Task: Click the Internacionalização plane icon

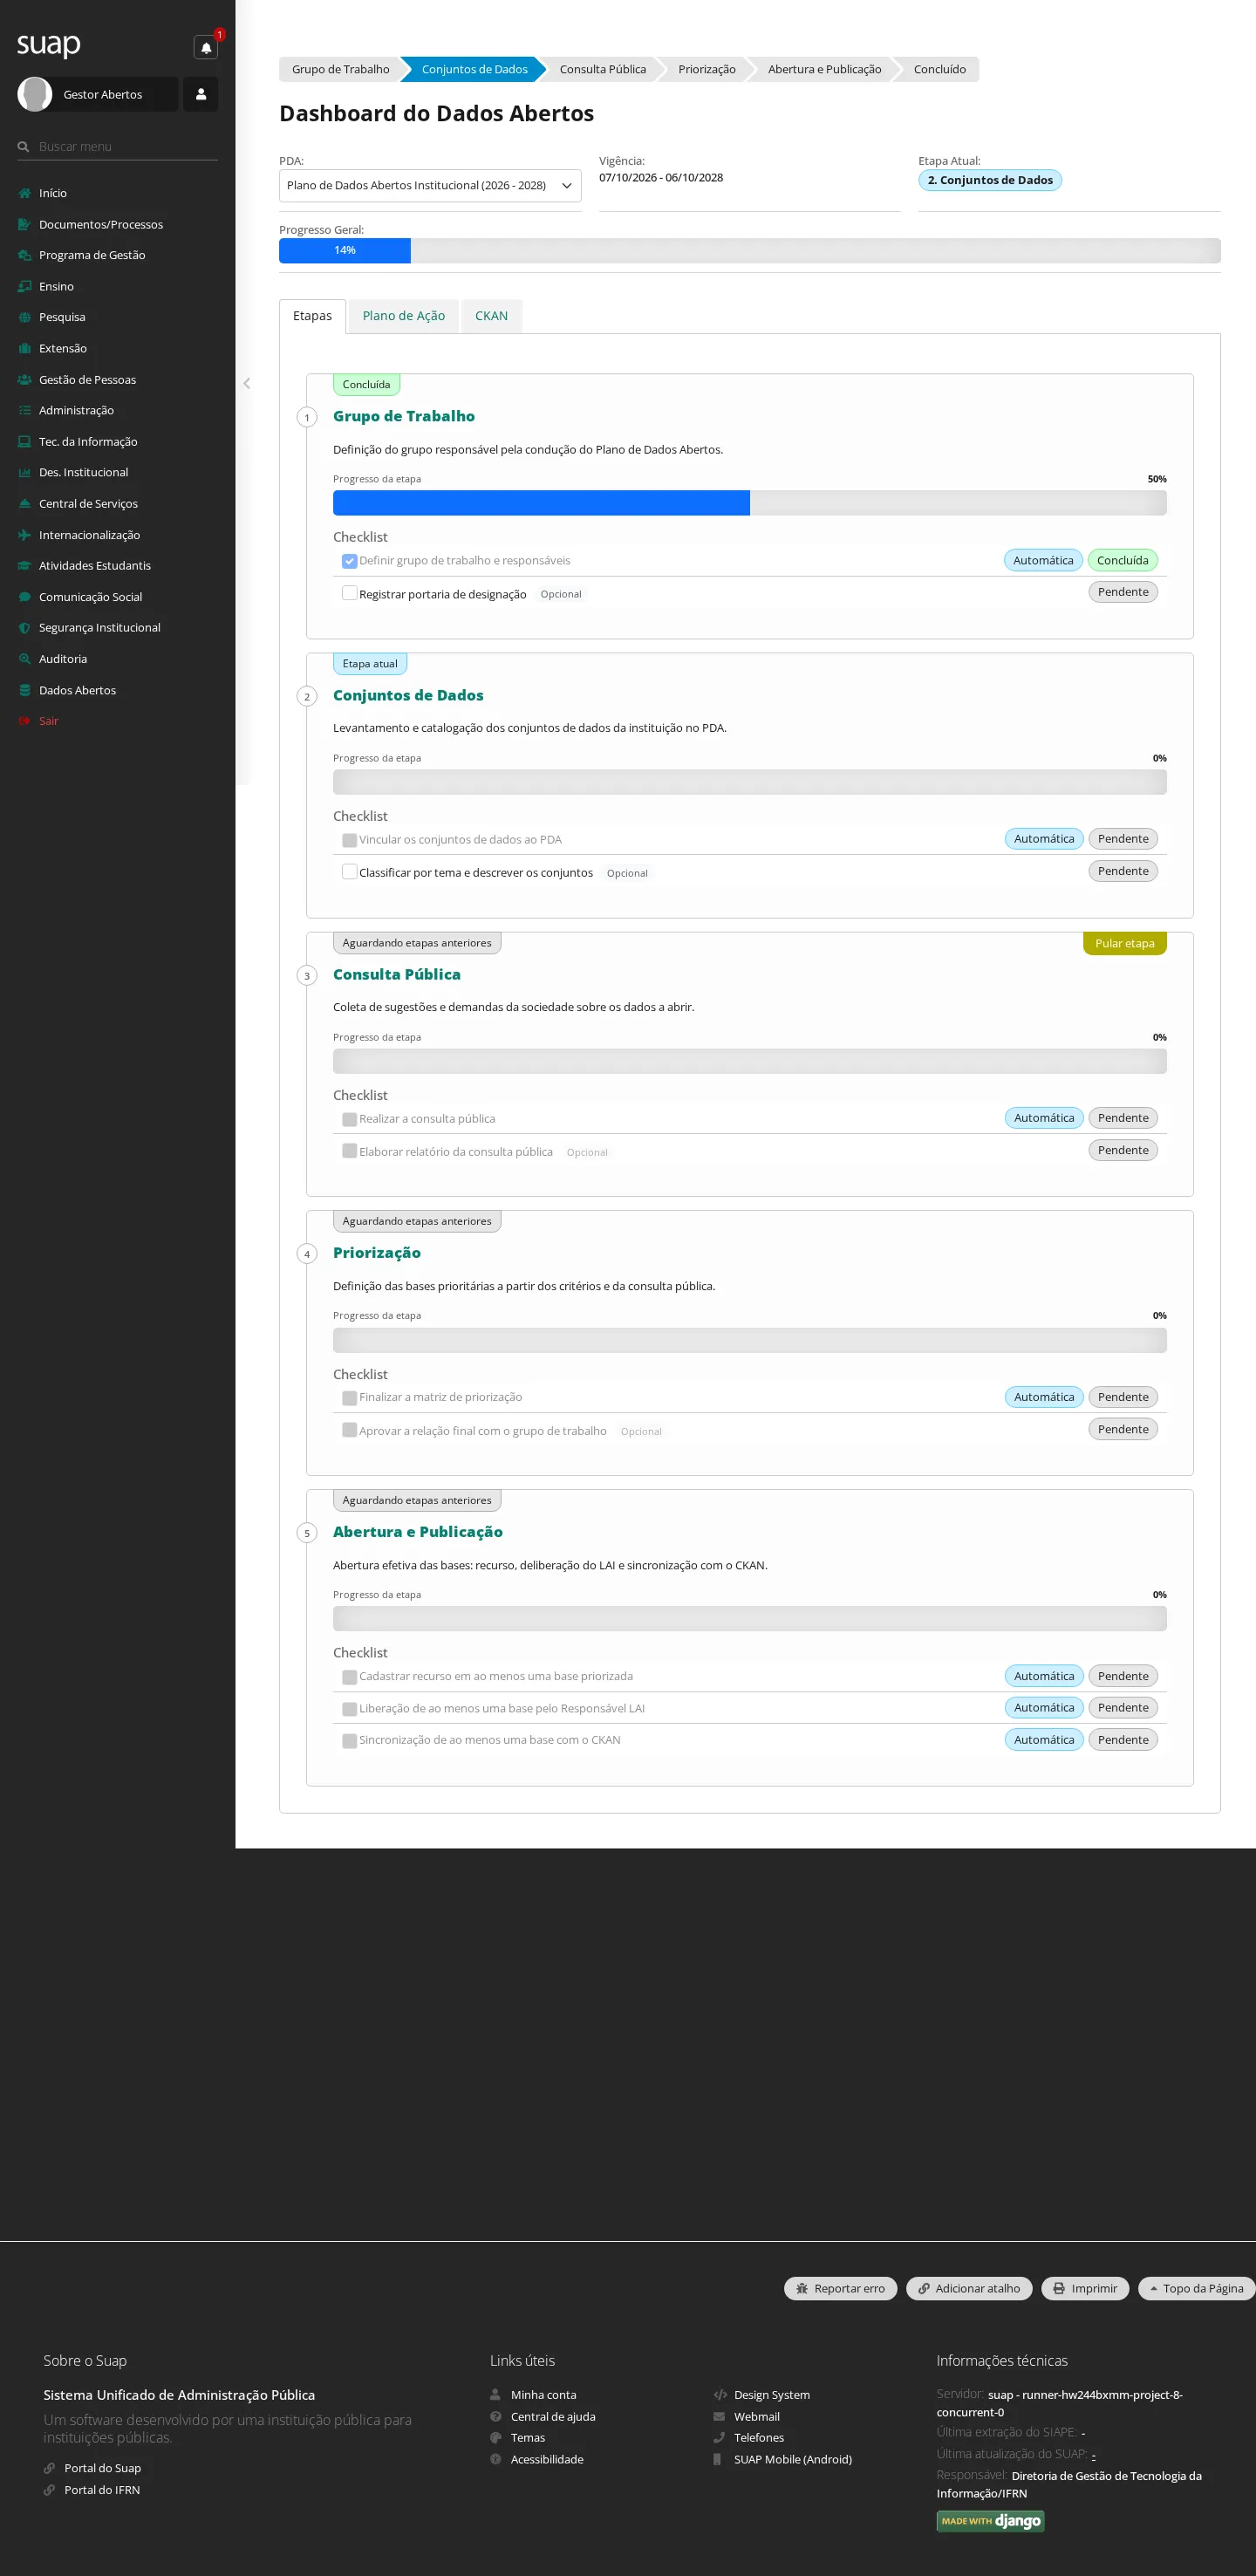Action: click(25, 535)
